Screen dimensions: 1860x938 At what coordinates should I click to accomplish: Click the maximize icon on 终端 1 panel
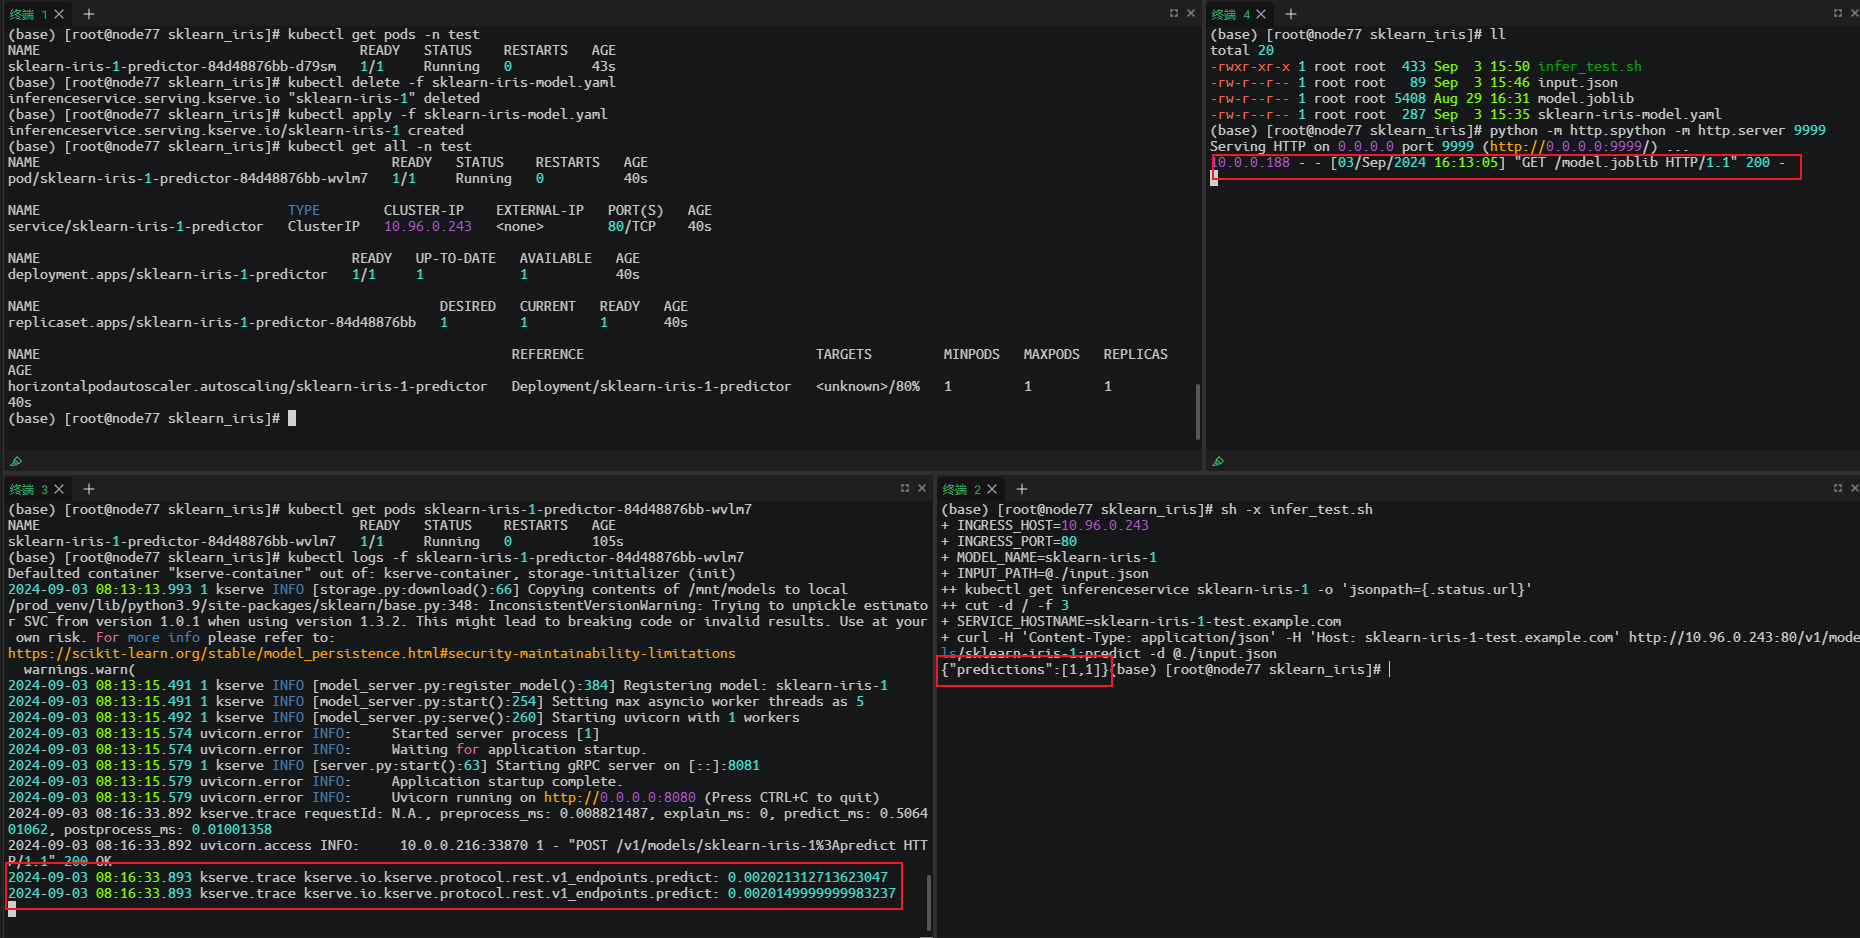[1174, 14]
